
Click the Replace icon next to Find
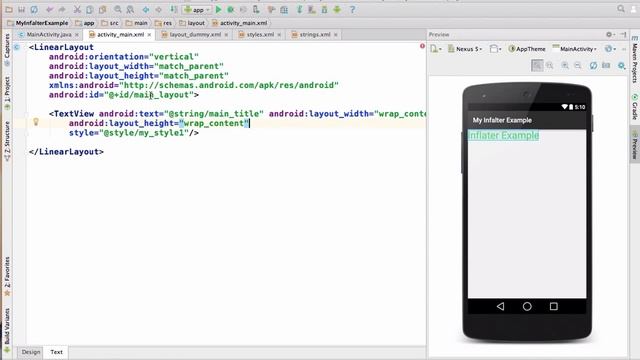(130, 9)
